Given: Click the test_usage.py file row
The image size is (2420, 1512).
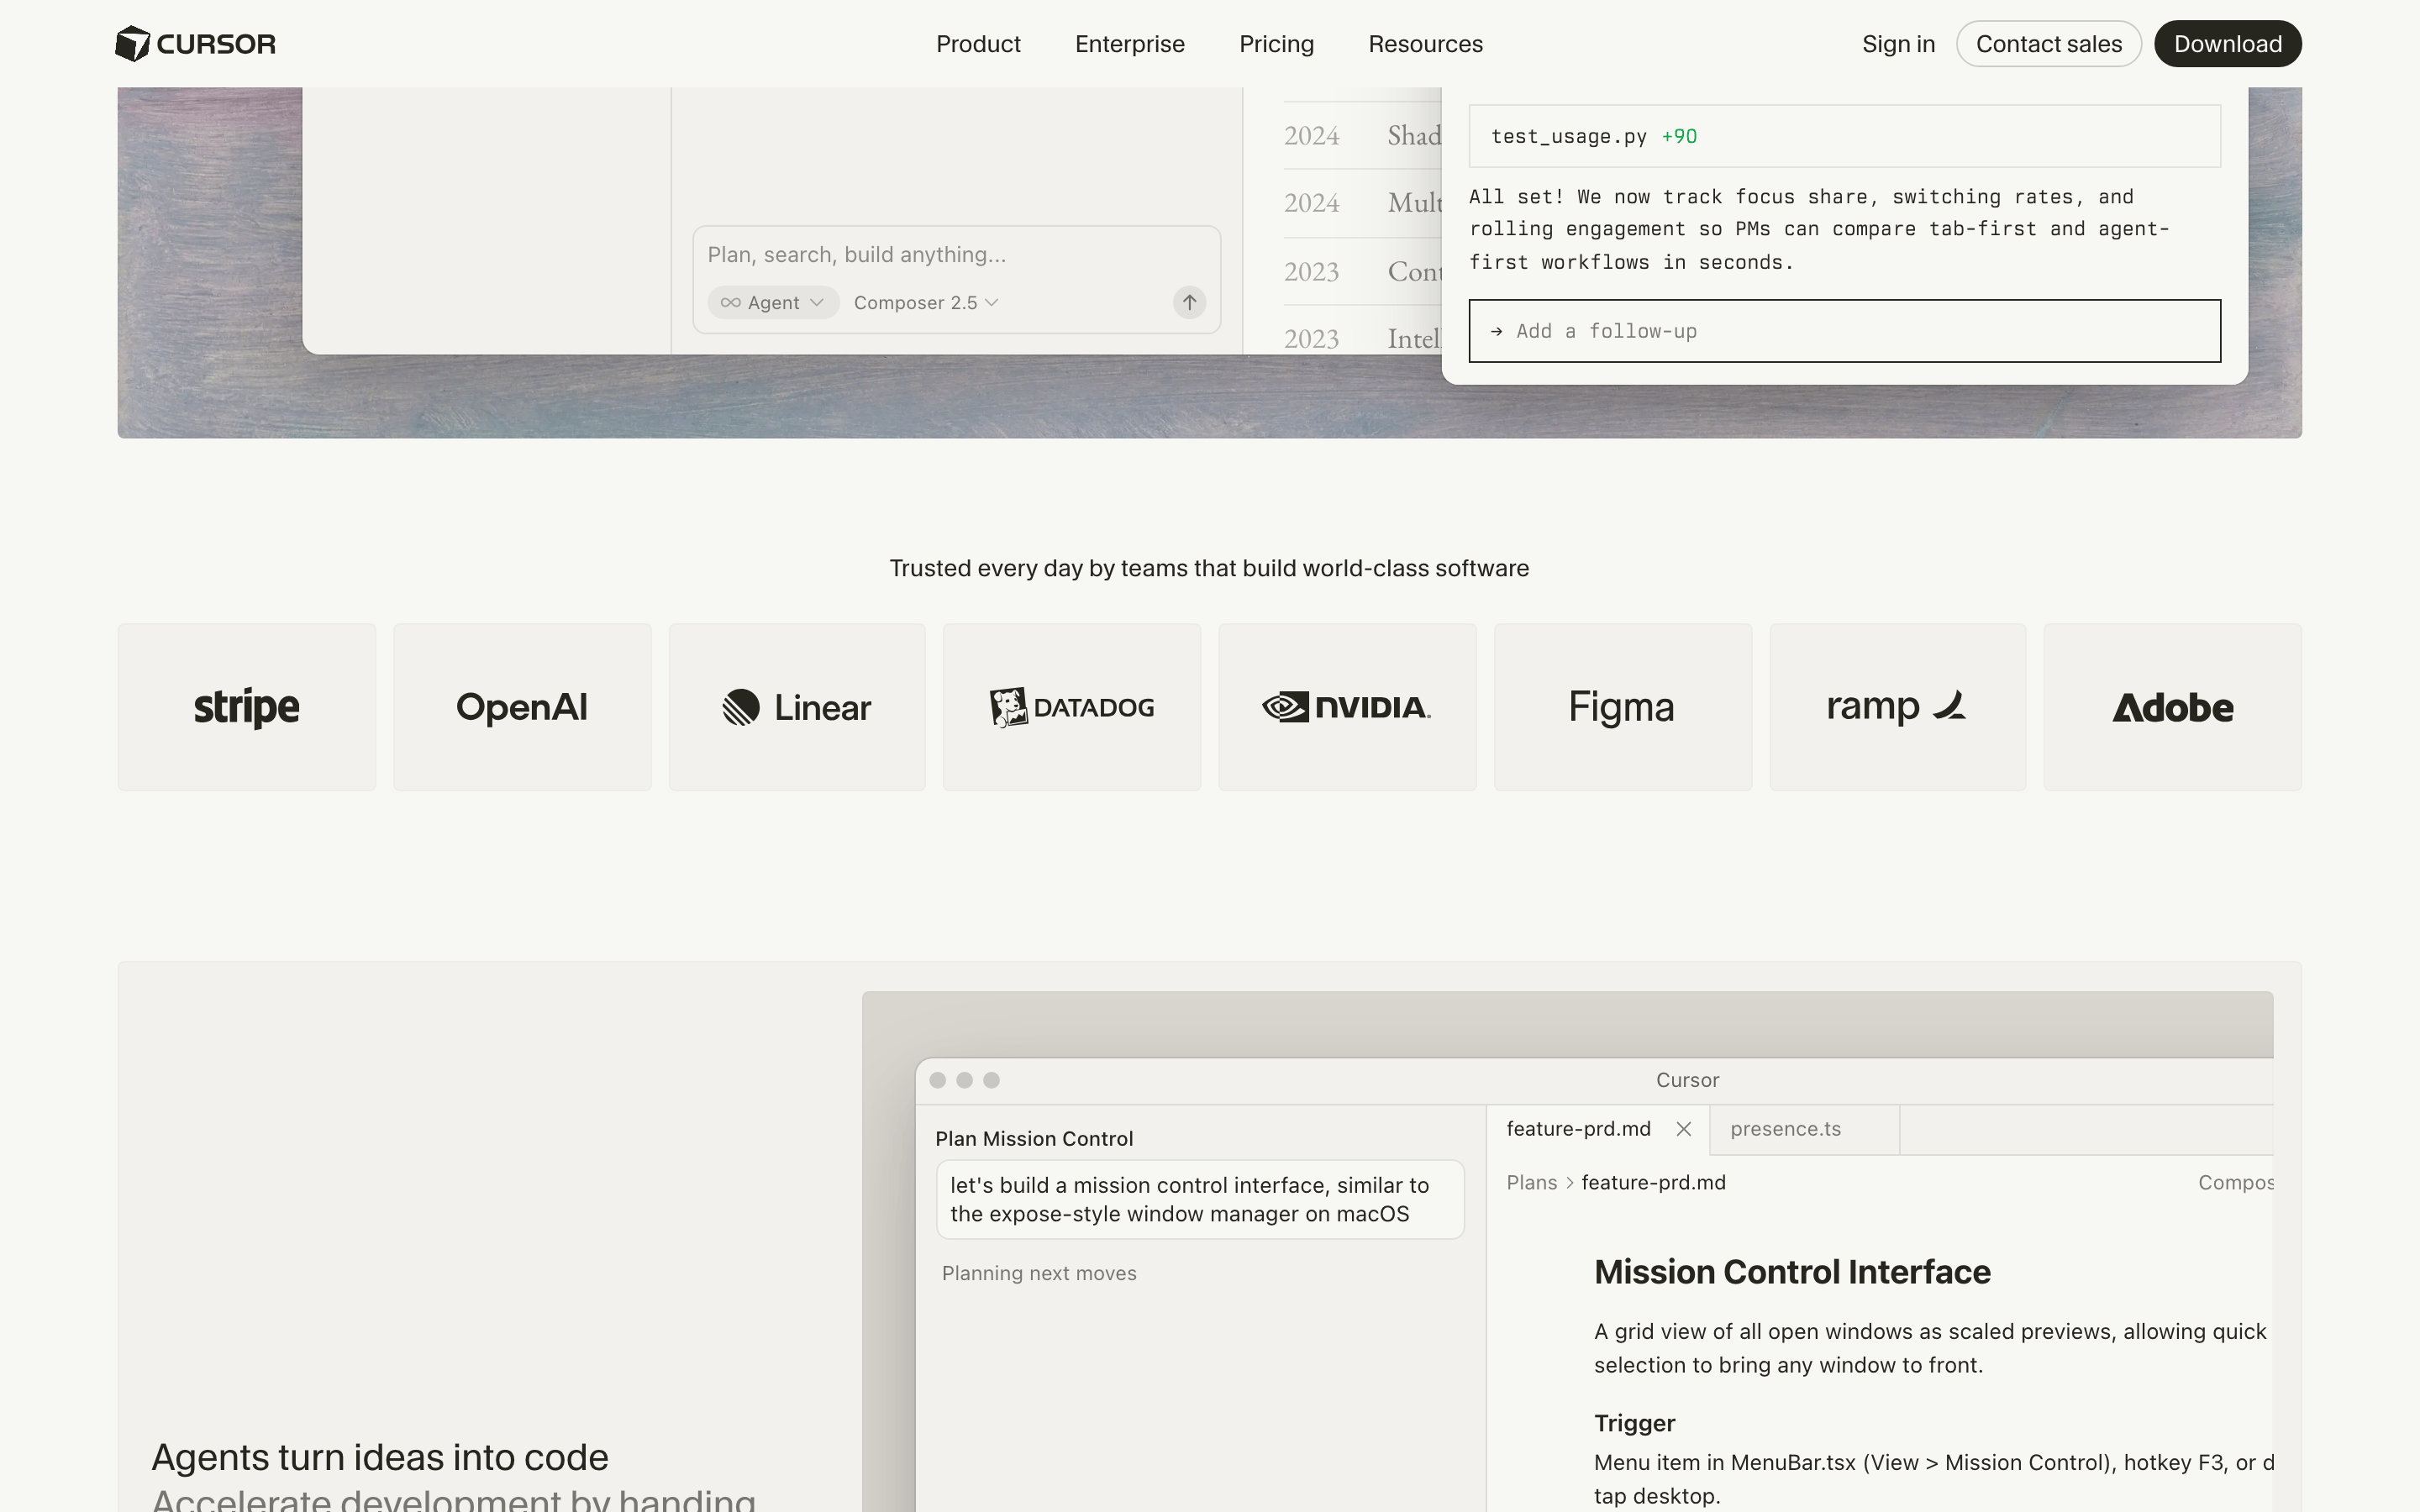Looking at the screenshot, I should (x=1845, y=136).
